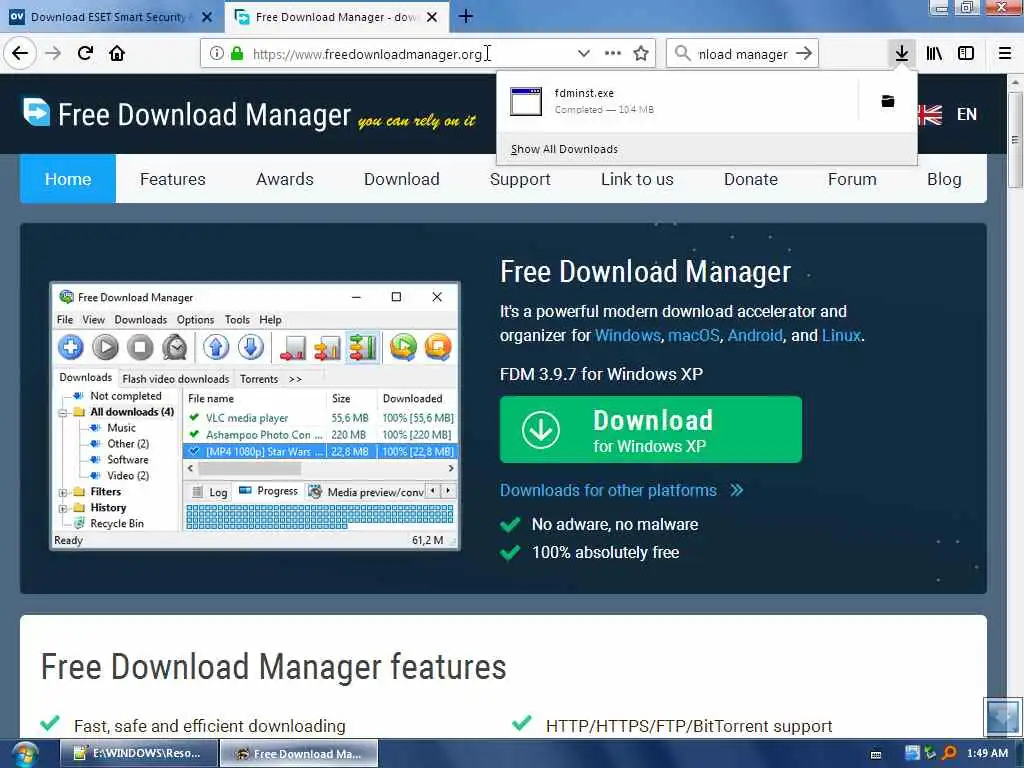
Task: Open containing folder for fdminst.exe
Action: click(888, 101)
